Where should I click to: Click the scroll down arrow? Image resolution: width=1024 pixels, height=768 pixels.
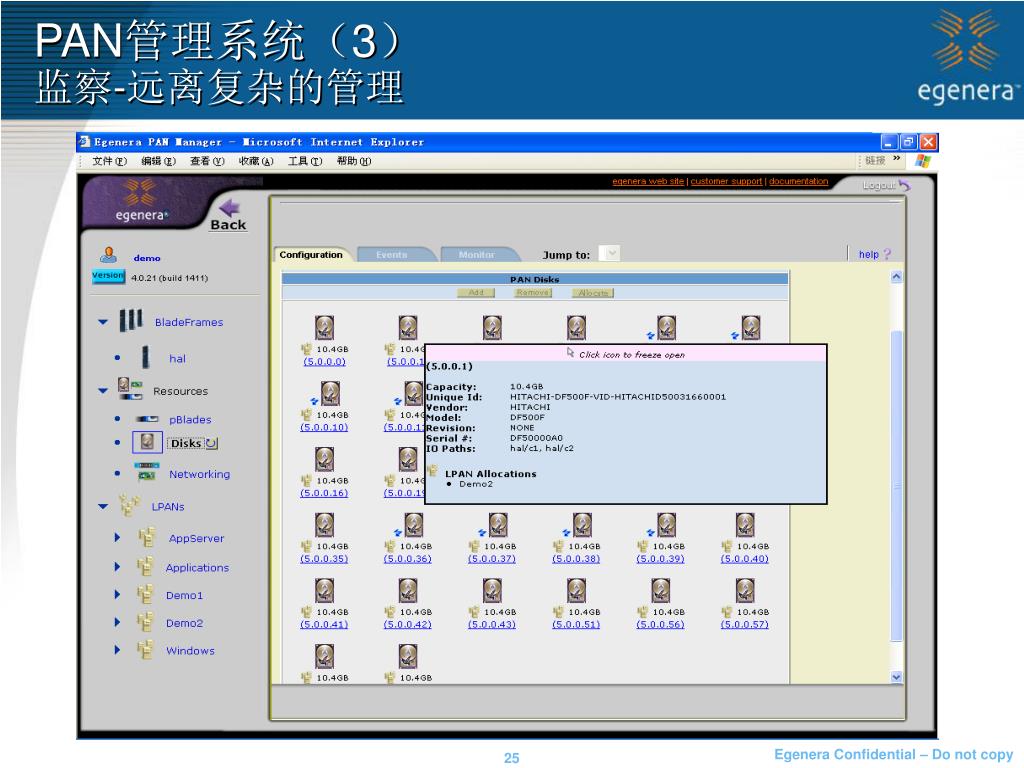(896, 677)
